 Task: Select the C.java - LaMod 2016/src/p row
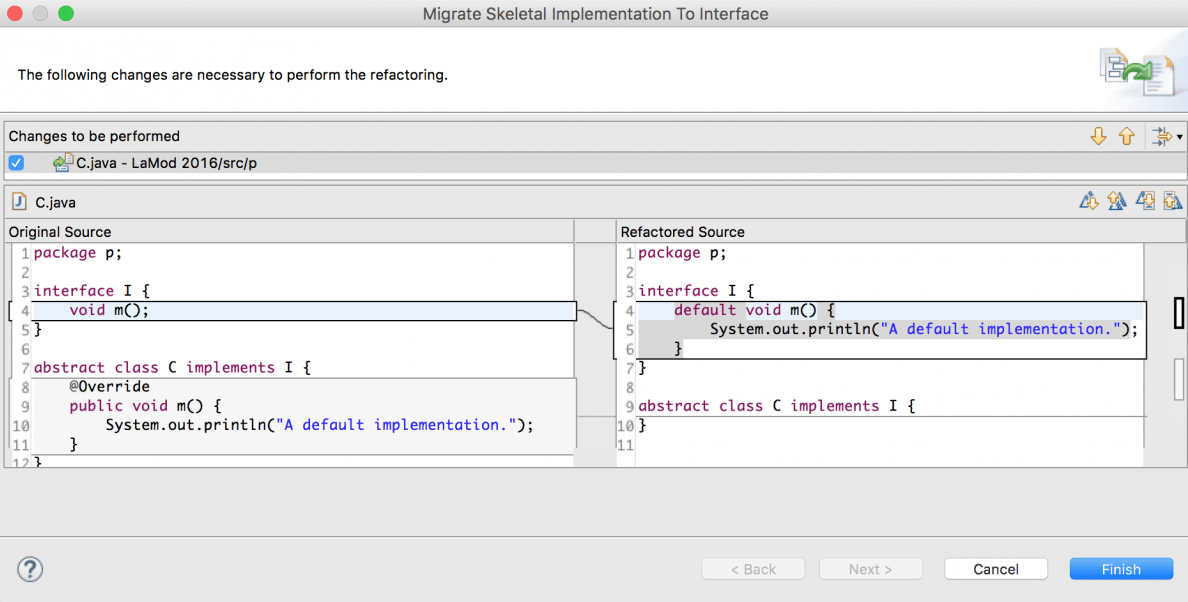[594, 163]
